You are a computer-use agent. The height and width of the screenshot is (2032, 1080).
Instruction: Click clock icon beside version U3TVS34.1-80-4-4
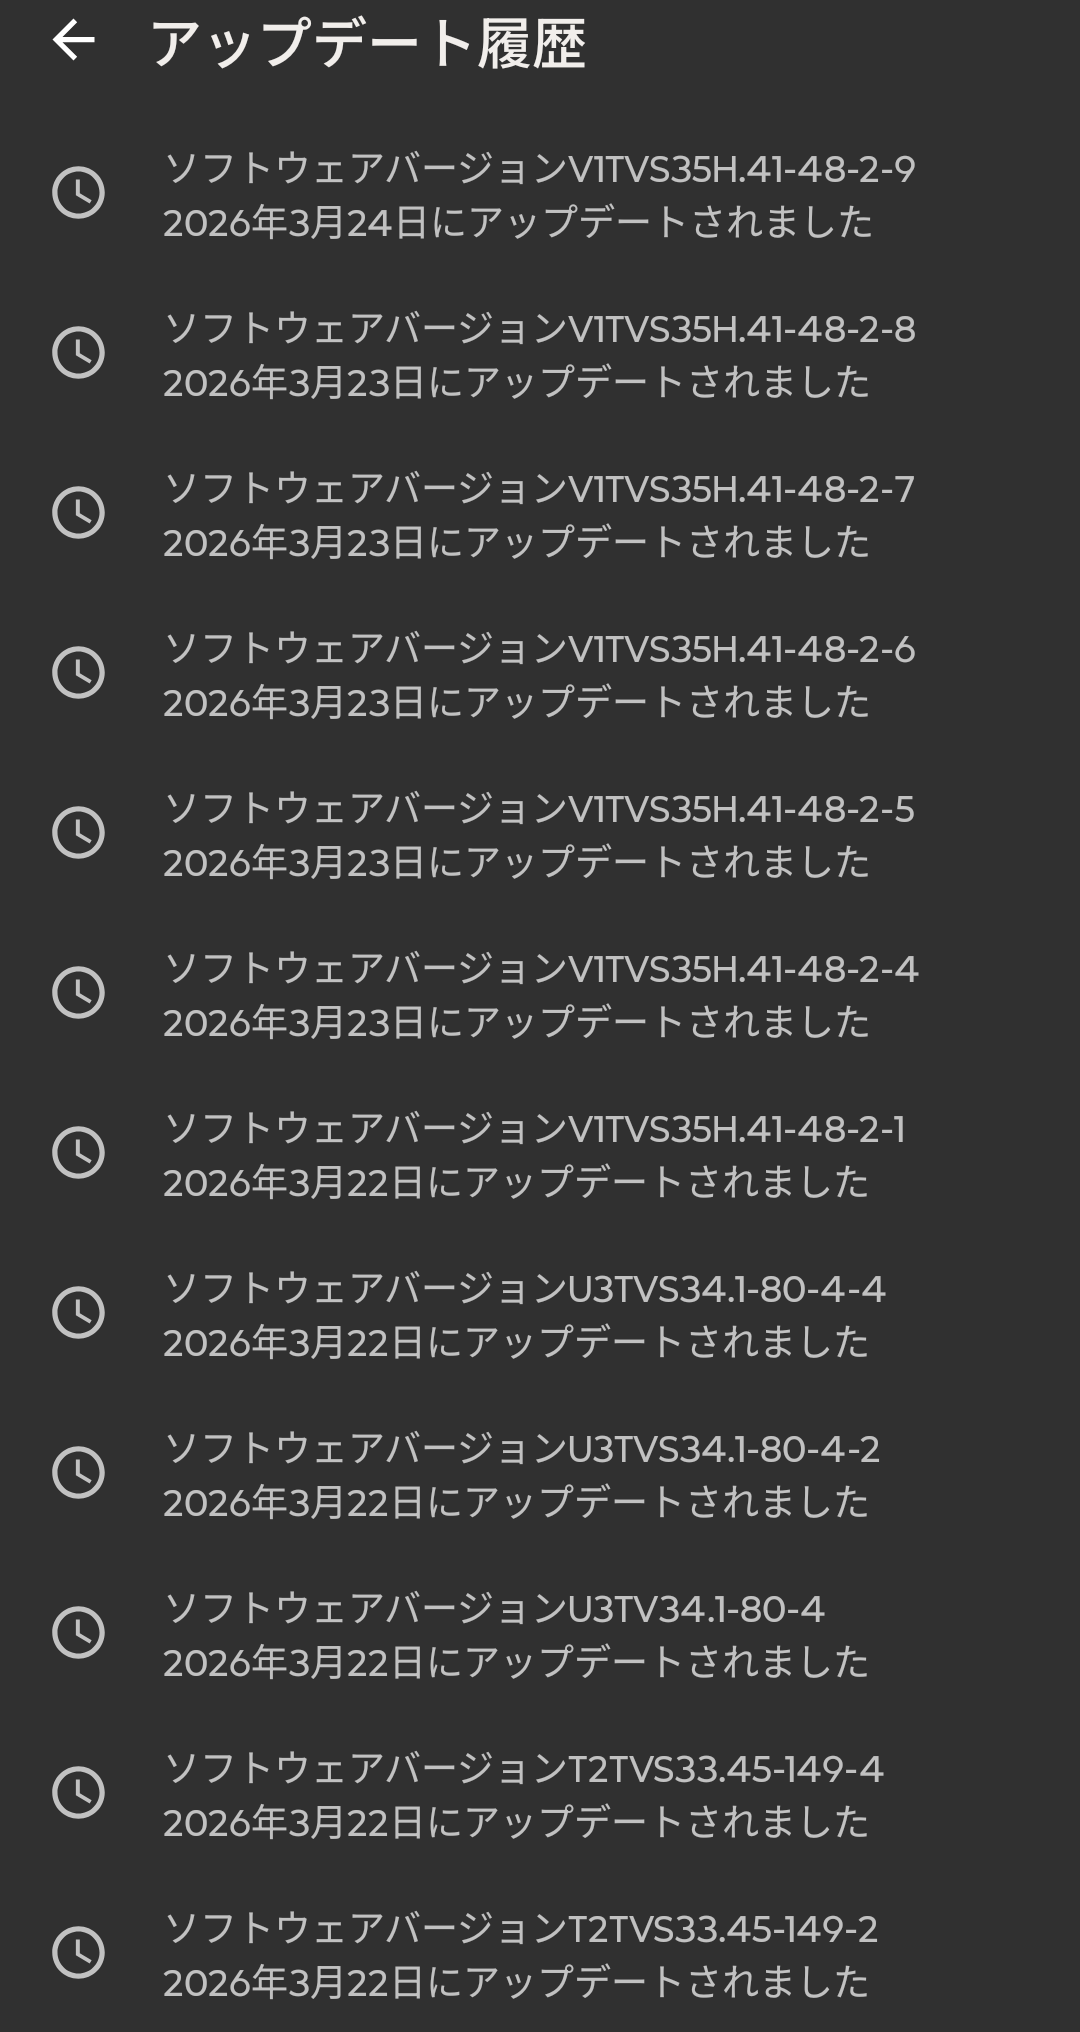pos(78,1313)
